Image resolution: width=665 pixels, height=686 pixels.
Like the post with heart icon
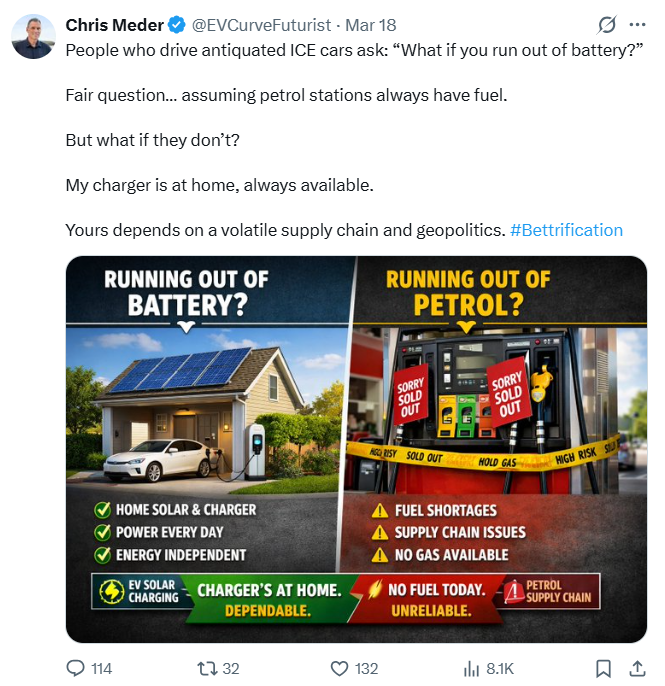pyautogui.click(x=339, y=668)
